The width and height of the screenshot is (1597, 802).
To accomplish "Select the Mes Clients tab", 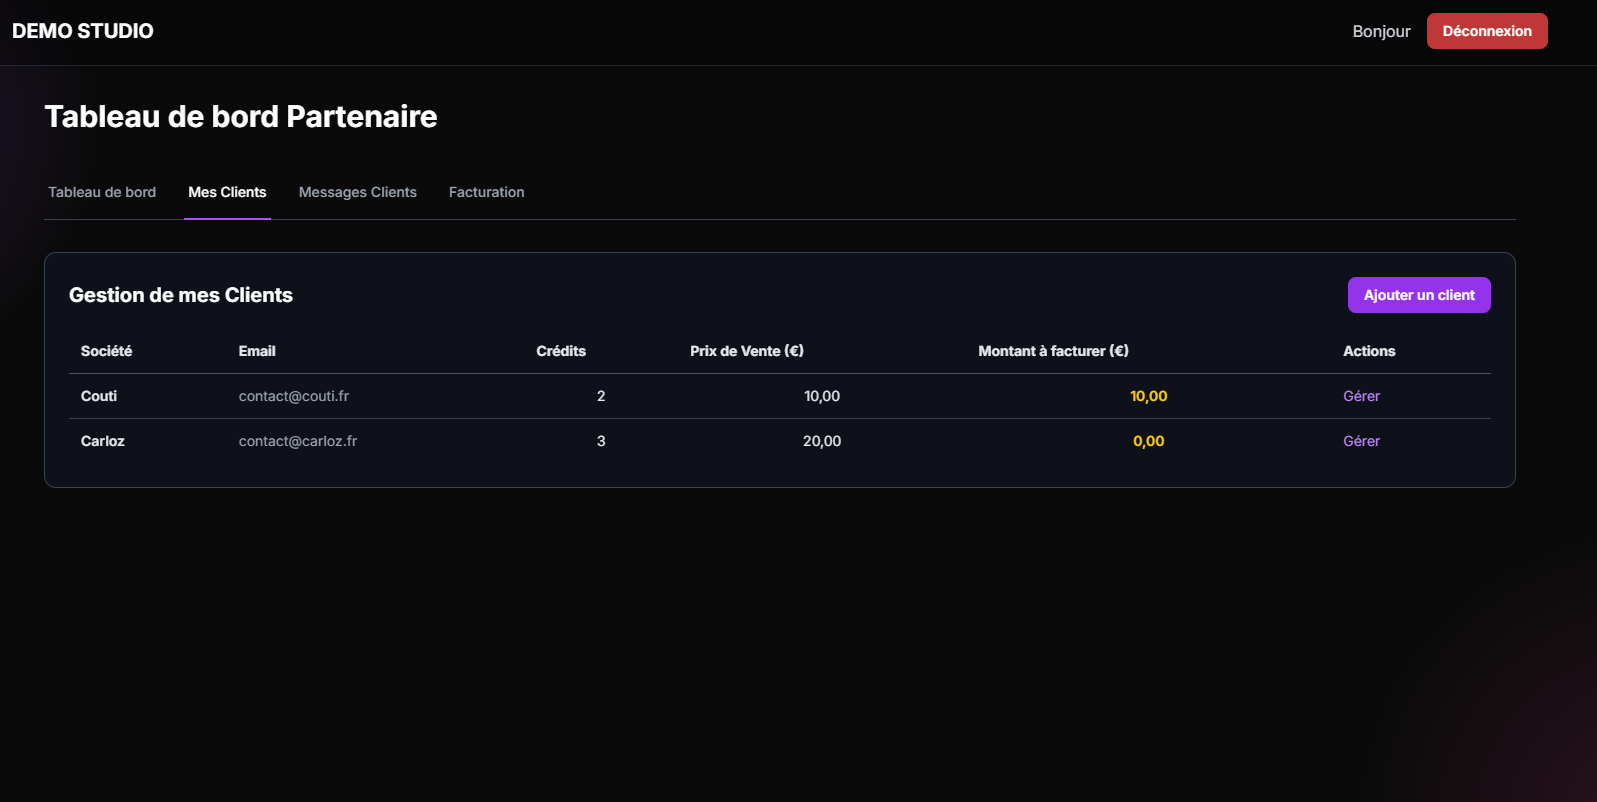I will click(x=227, y=192).
